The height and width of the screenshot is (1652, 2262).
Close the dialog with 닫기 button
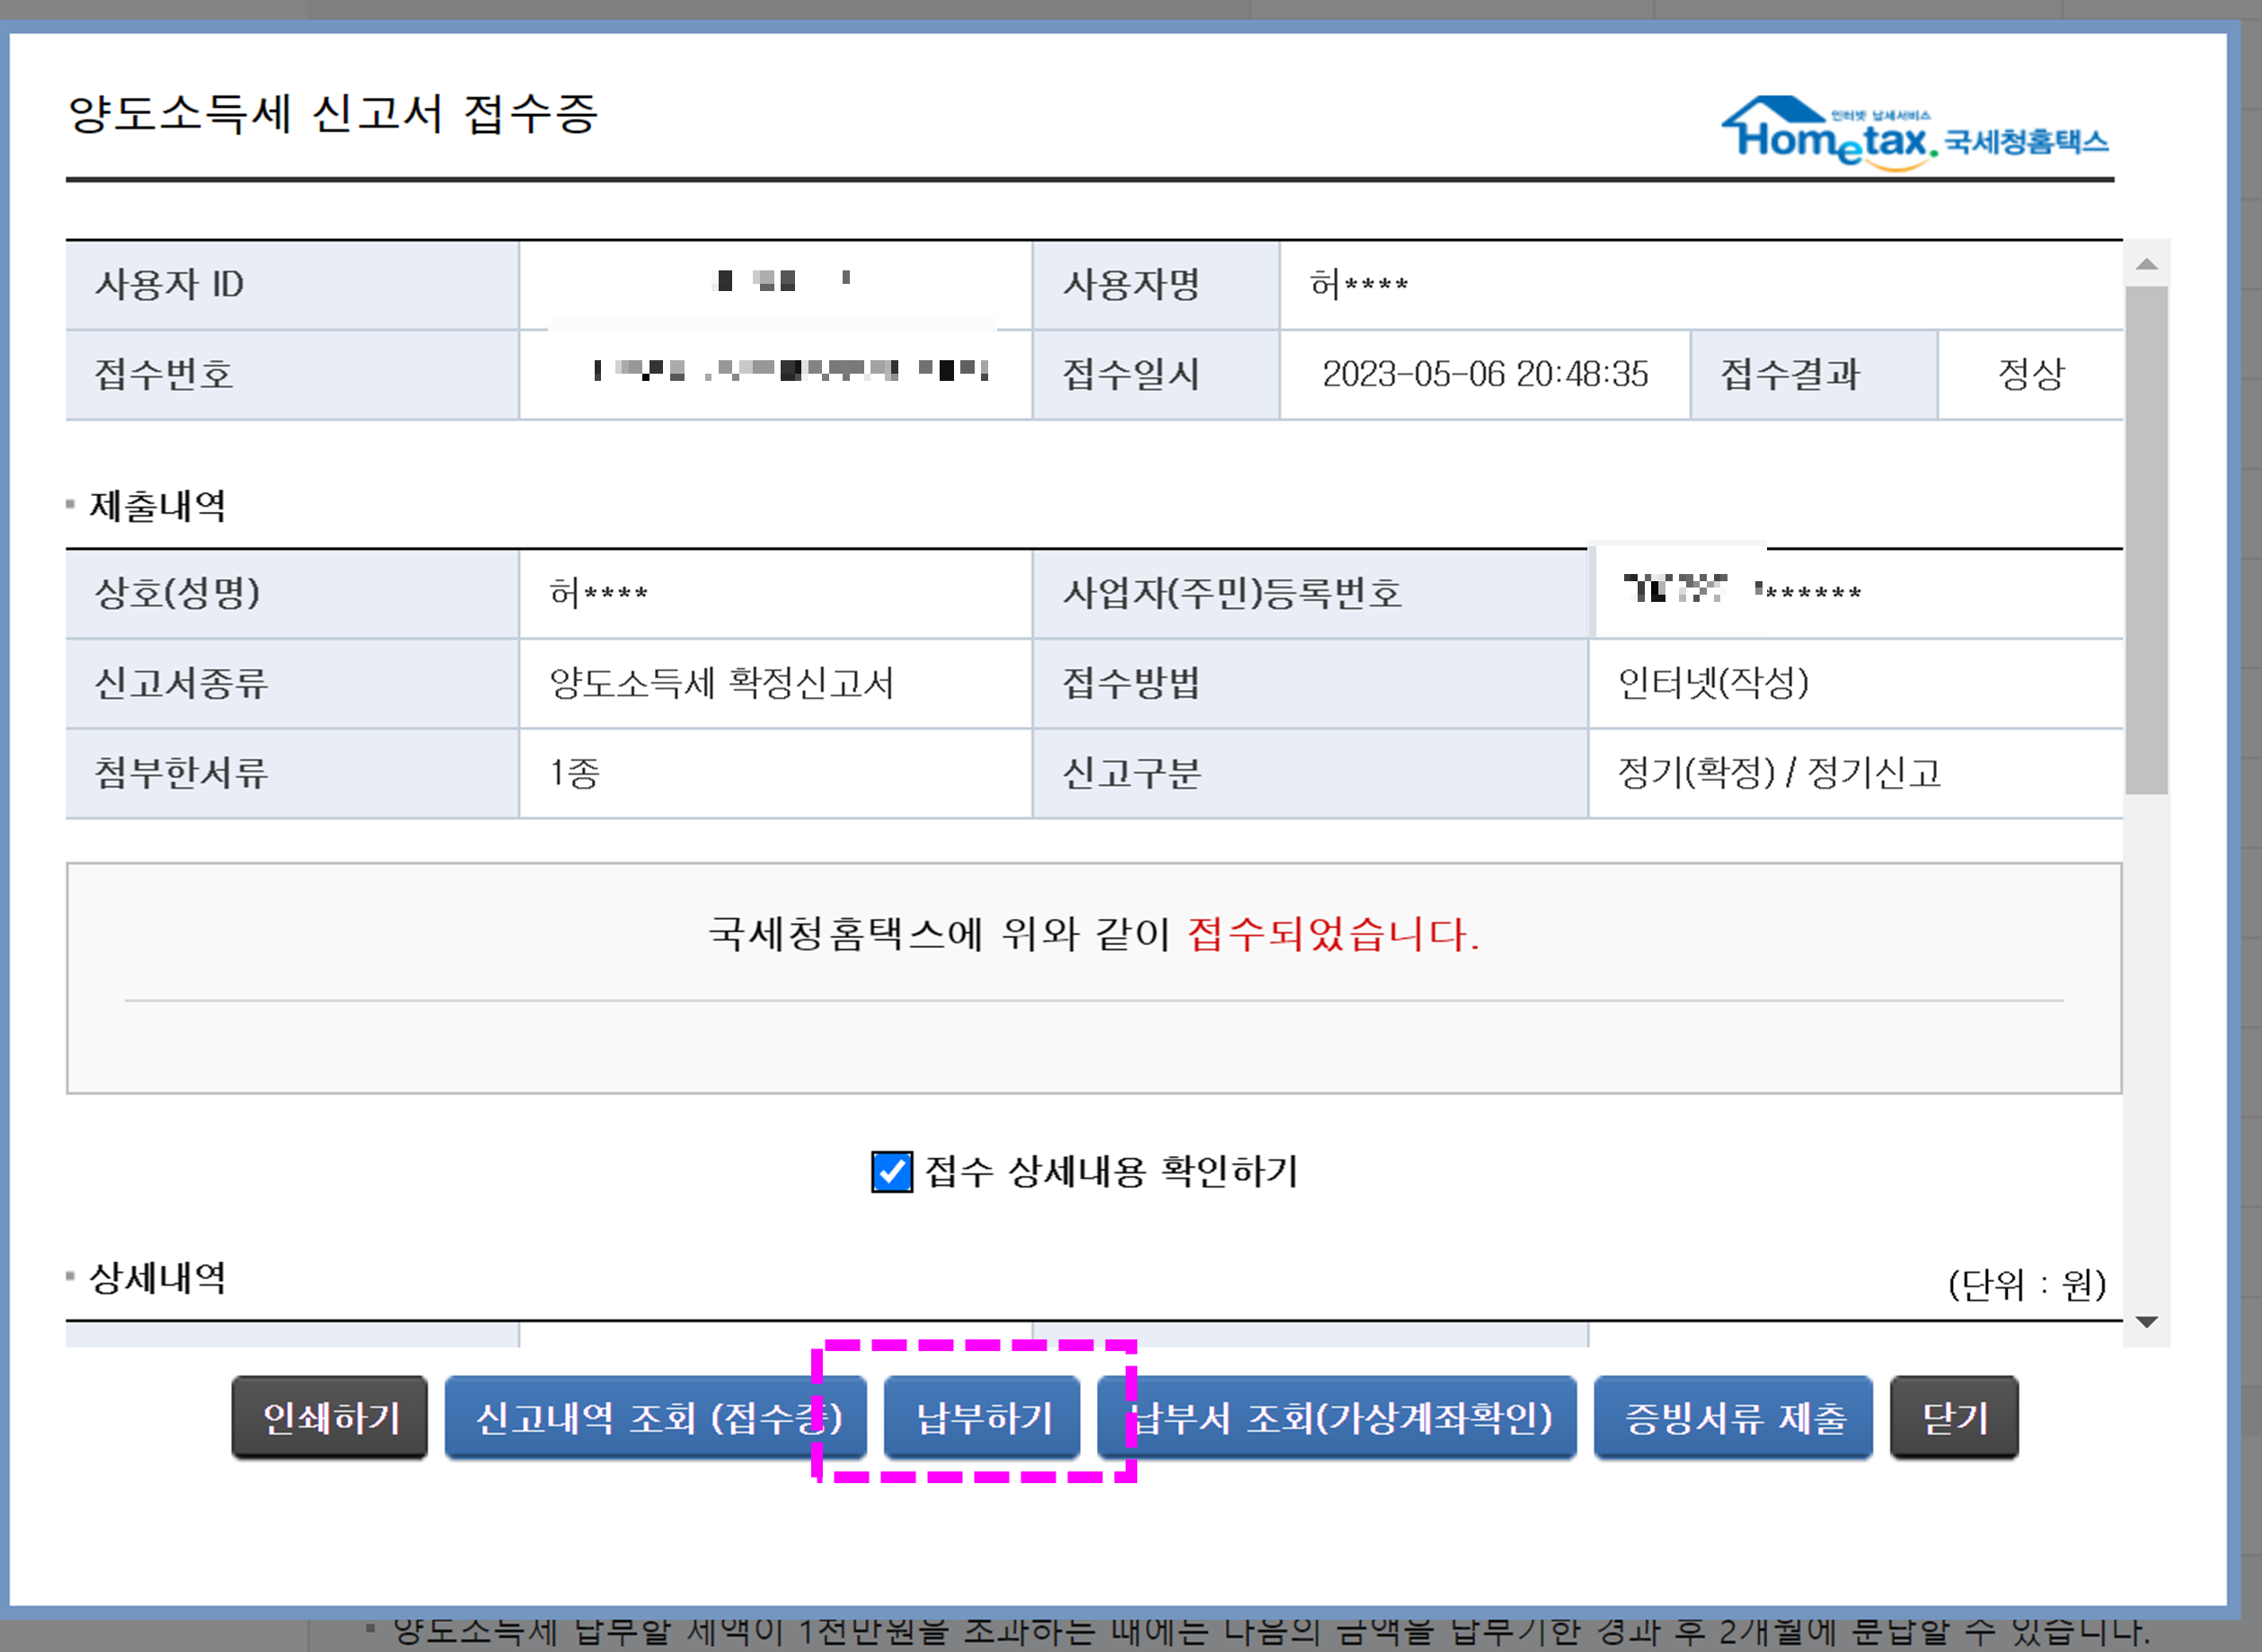click(1954, 1418)
